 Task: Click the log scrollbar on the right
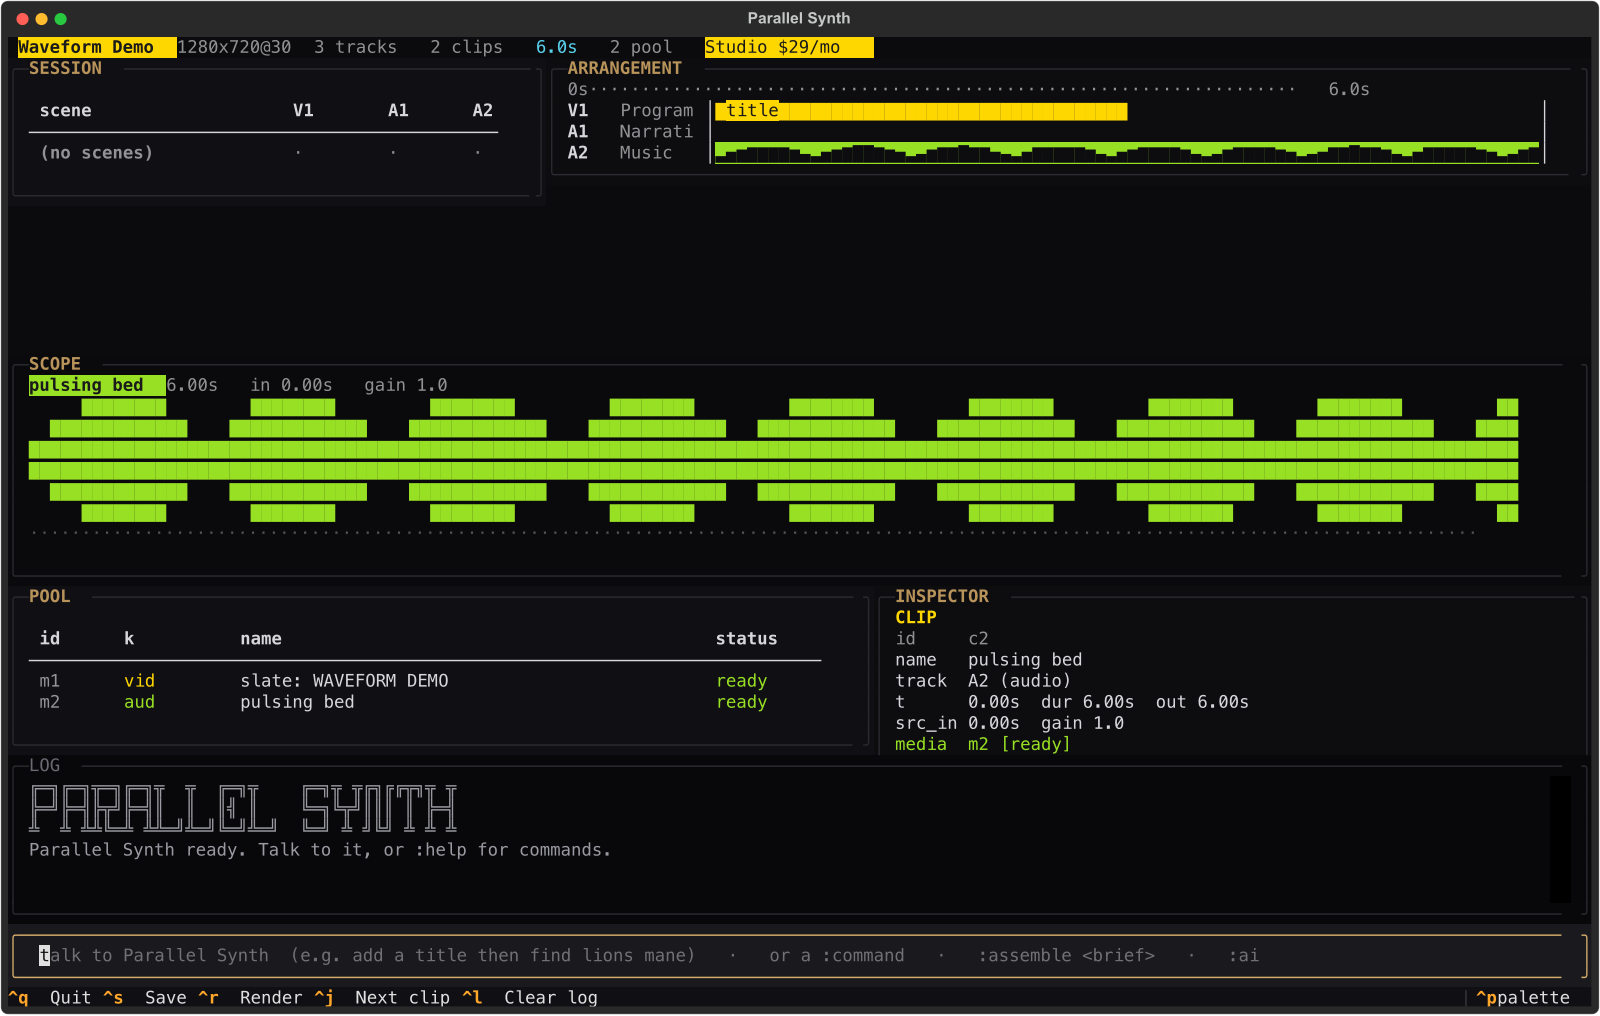coord(1560,839)
